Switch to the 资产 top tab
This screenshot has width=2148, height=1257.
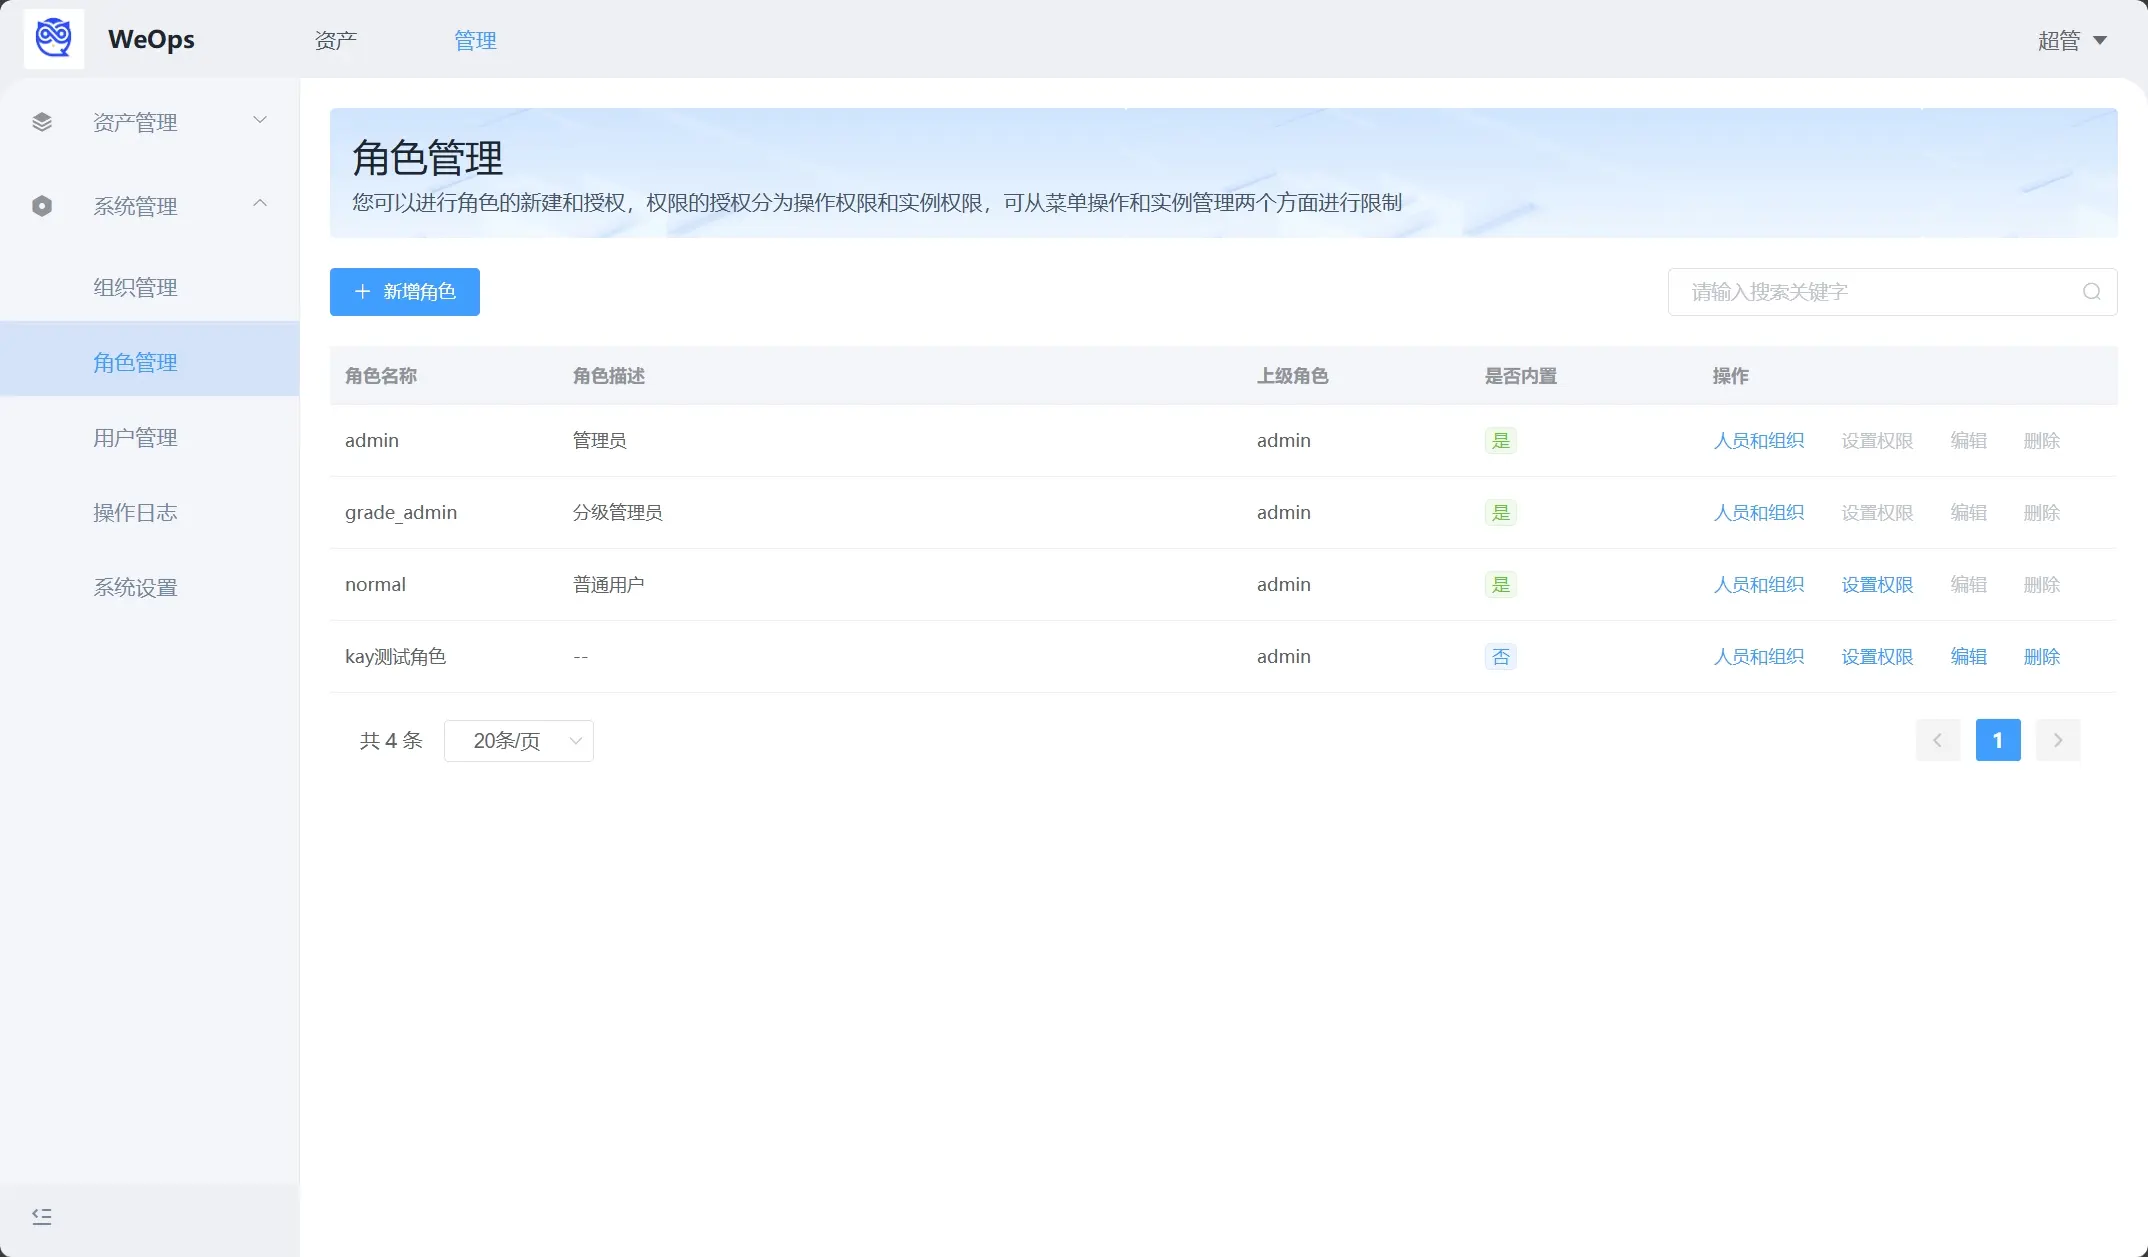coord(336,40)
